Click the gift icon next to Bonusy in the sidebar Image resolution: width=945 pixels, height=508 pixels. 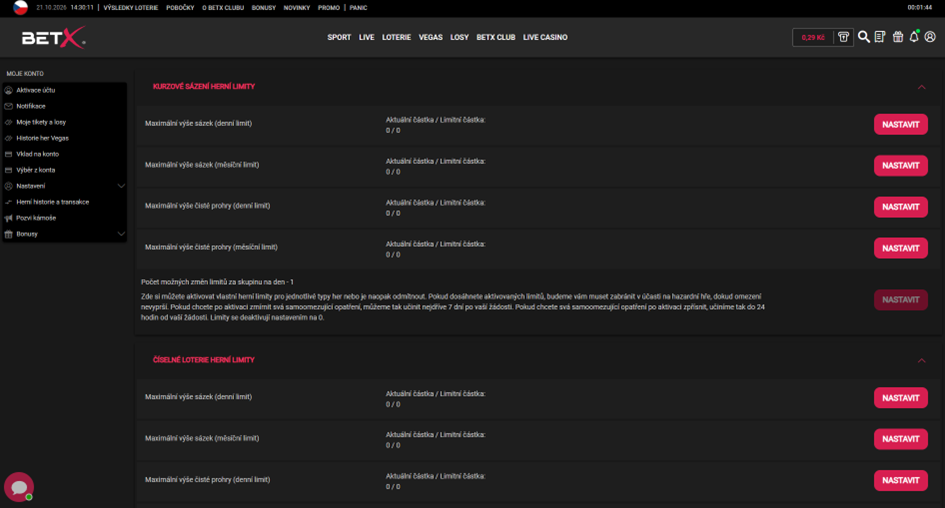click(x=8, y=234)
